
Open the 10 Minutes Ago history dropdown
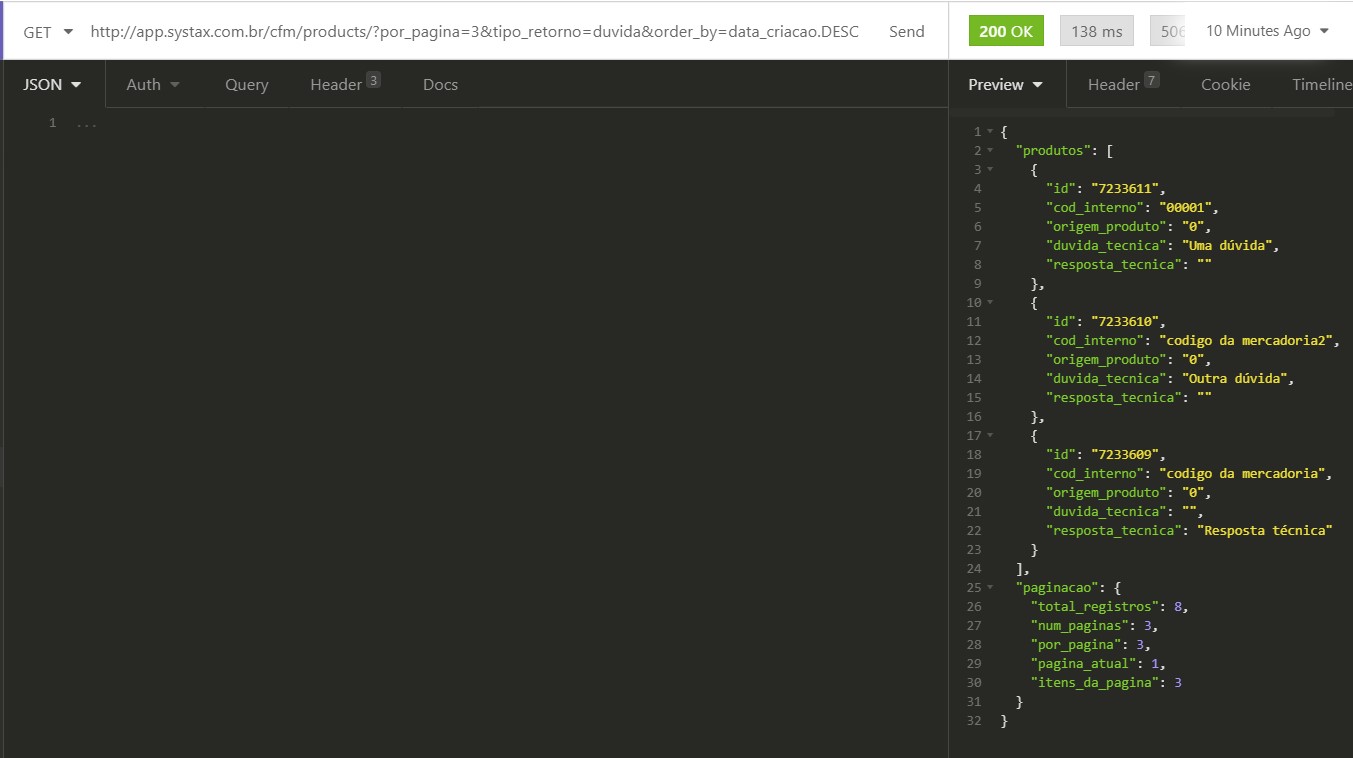tap(1267, 31)
